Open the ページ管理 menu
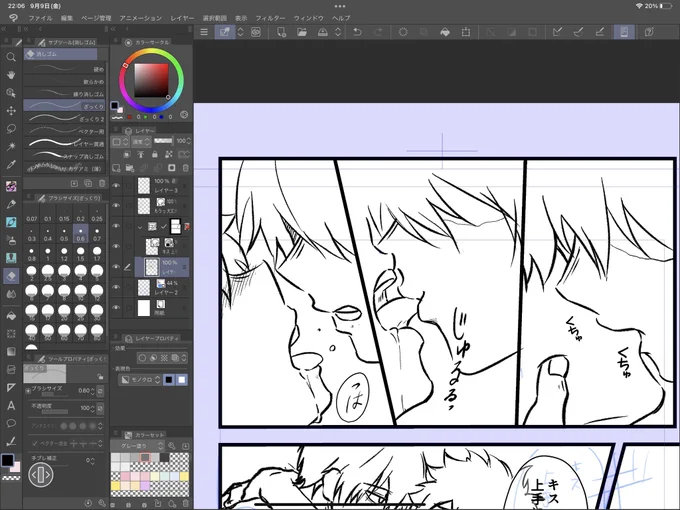The image size is (680, 510). click(x=96, y=18)
